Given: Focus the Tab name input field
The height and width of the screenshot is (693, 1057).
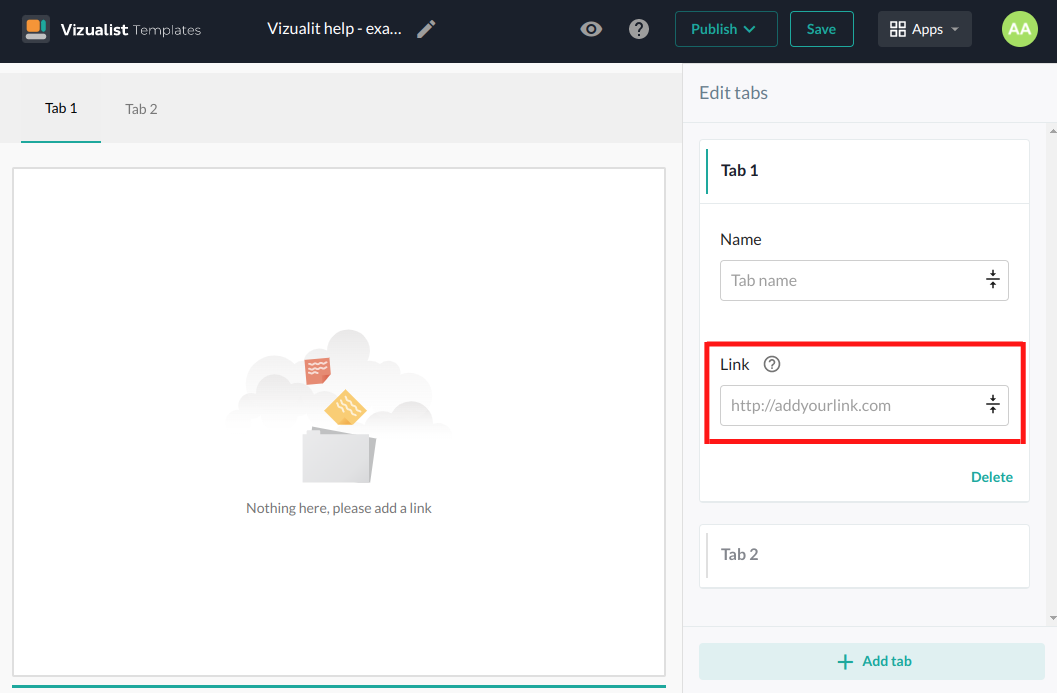Looking at the screenshot, I should 850,280.
